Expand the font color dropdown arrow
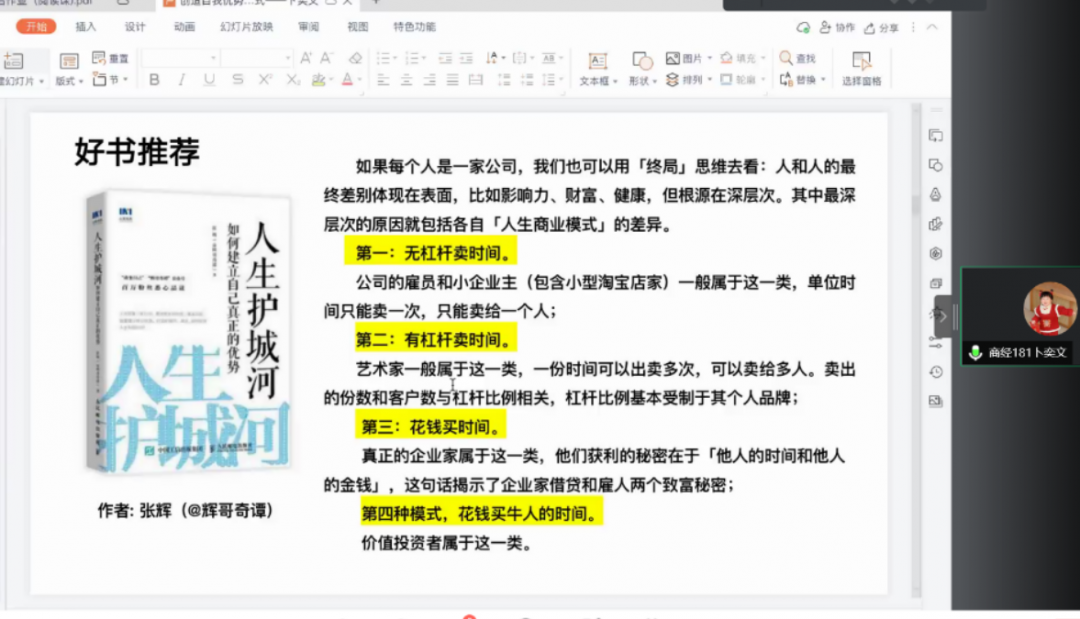 358,80
